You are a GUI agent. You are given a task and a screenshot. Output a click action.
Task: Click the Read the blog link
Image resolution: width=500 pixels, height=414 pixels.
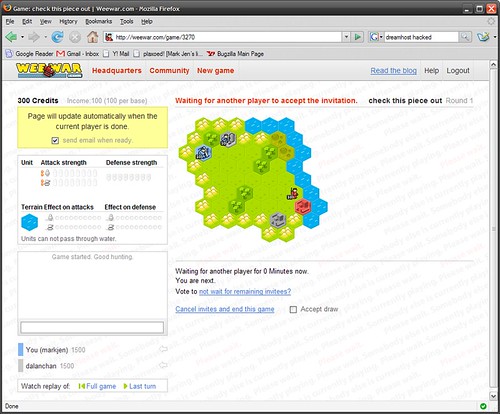click(394, 71)
